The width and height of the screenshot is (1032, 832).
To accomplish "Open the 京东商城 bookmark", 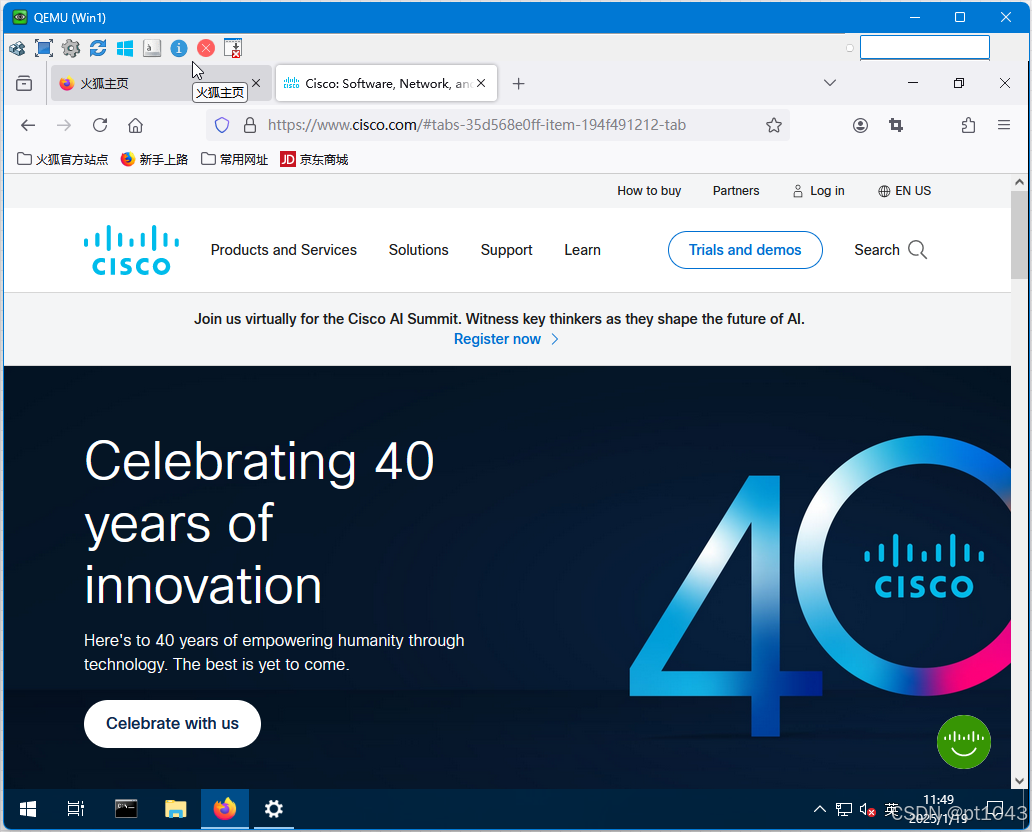I will click(x=314, y=159).
